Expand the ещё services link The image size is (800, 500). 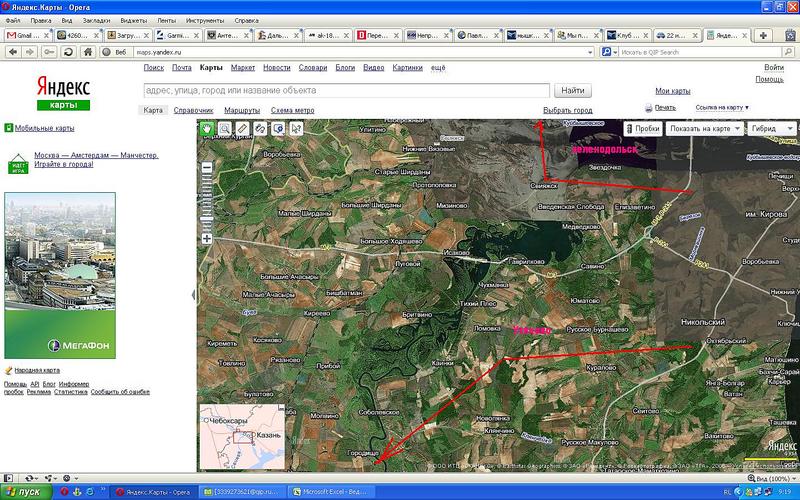(x=438, y=67)
